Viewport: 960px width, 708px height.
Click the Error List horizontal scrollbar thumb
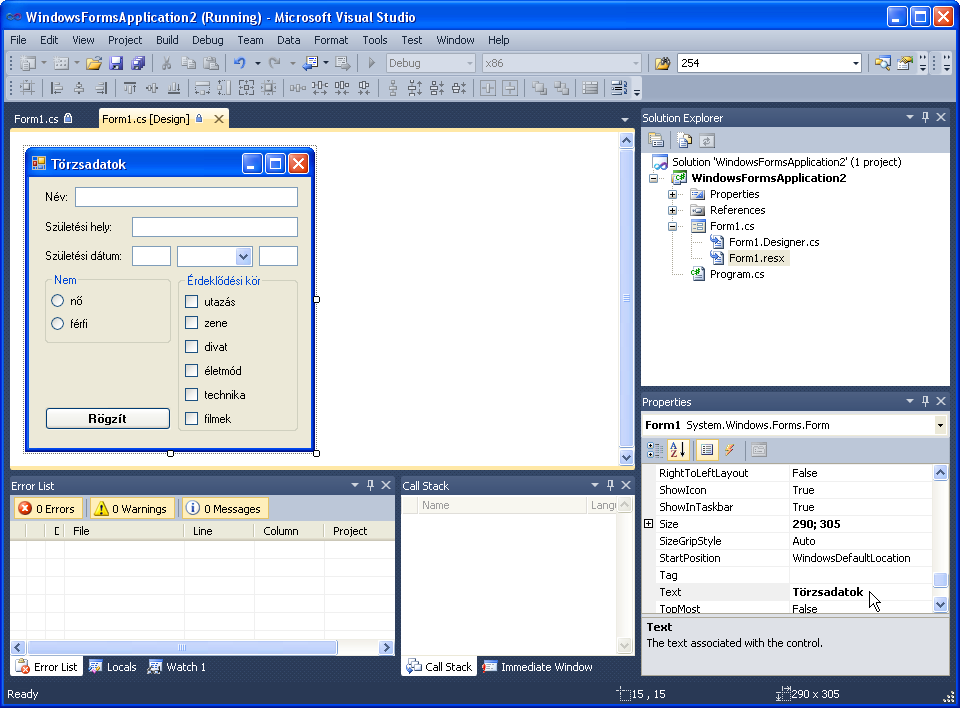(x=182, y=647)
